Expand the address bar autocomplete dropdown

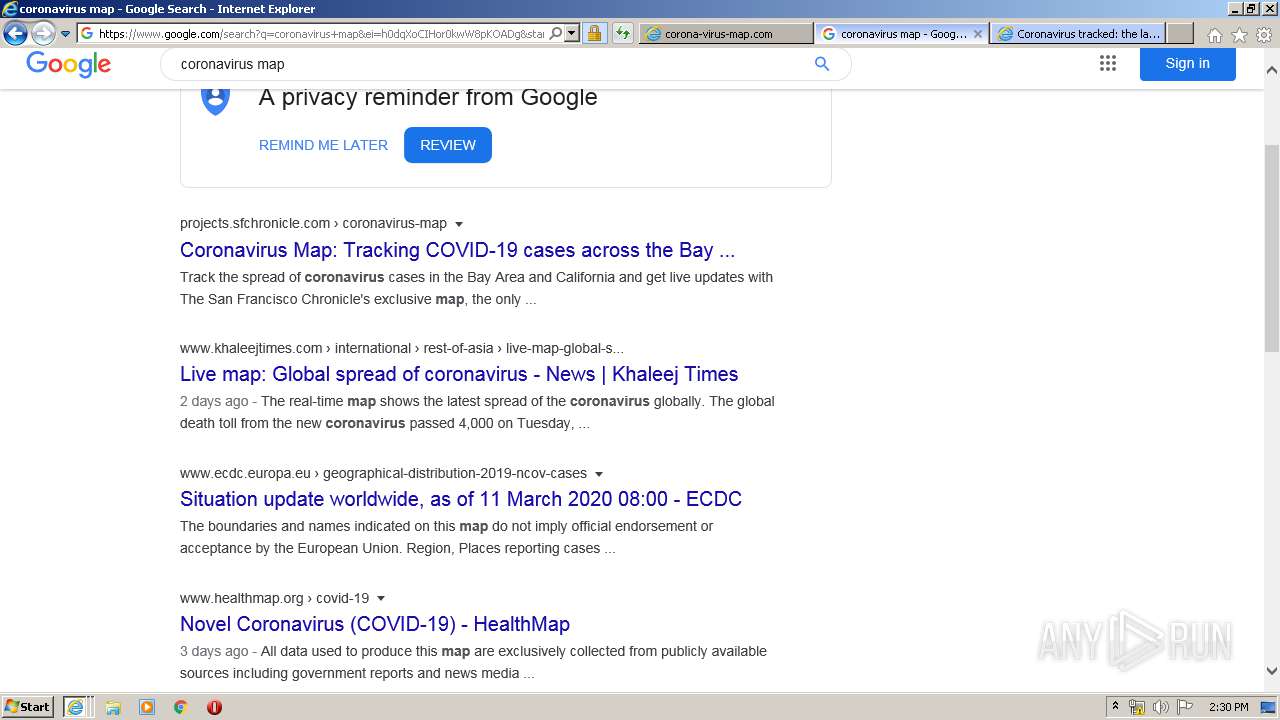click(572, 33)
